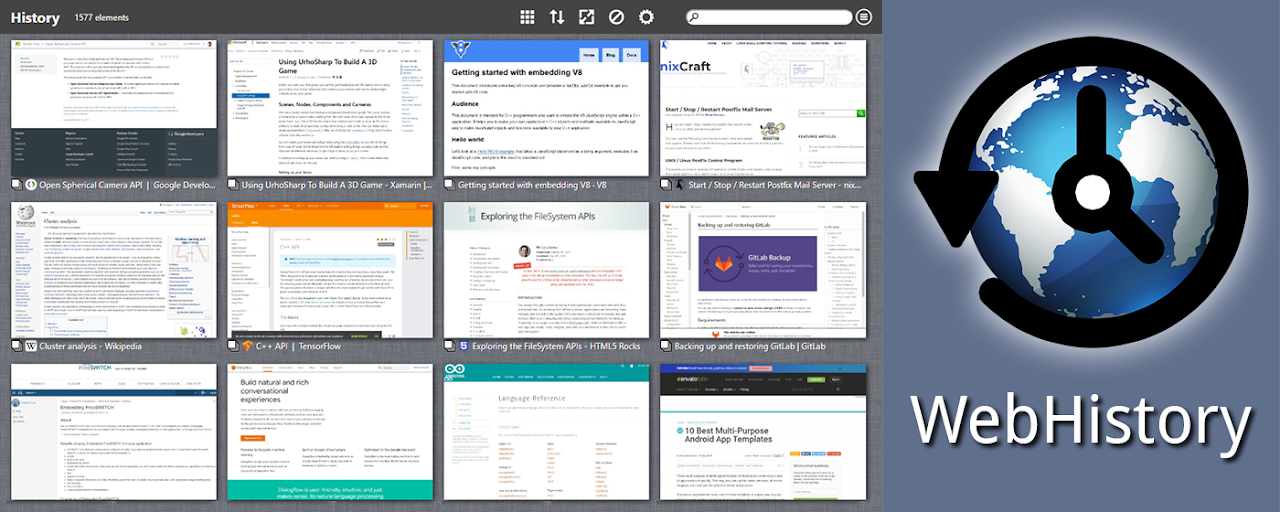Open the Dialogflow conversational experiences thumbnail
This screenshot has width=1280, height=512.
point(330,432)
